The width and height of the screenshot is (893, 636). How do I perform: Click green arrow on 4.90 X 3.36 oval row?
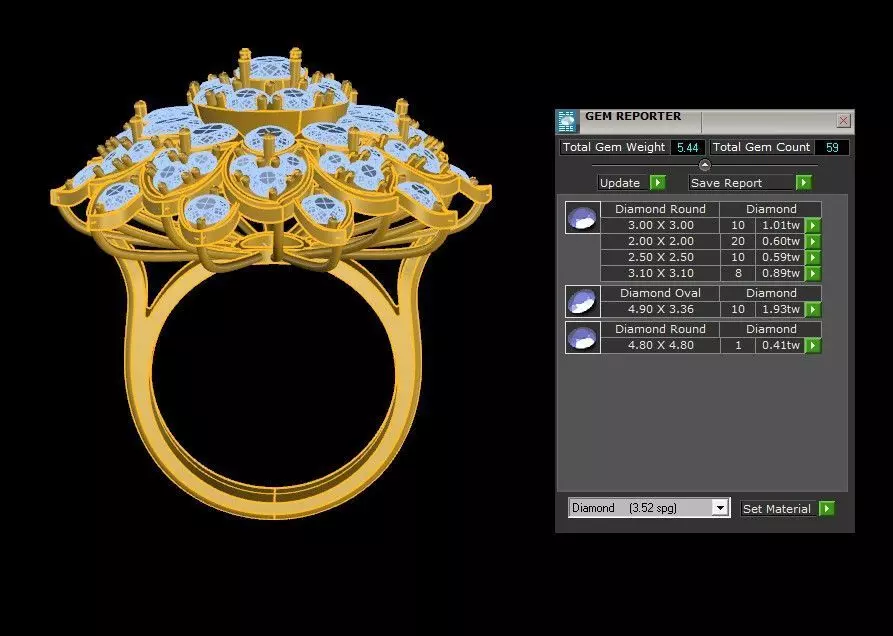pos(813,309)
